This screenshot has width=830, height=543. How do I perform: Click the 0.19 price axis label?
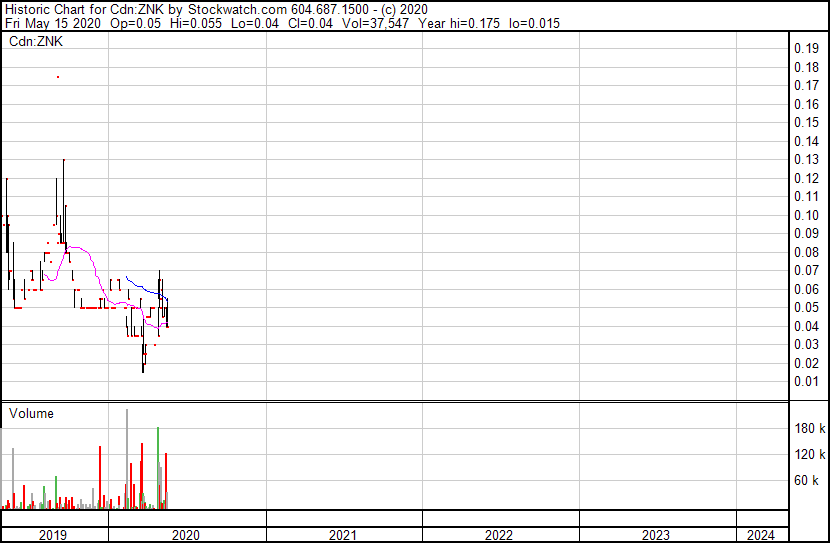[806, 49]
